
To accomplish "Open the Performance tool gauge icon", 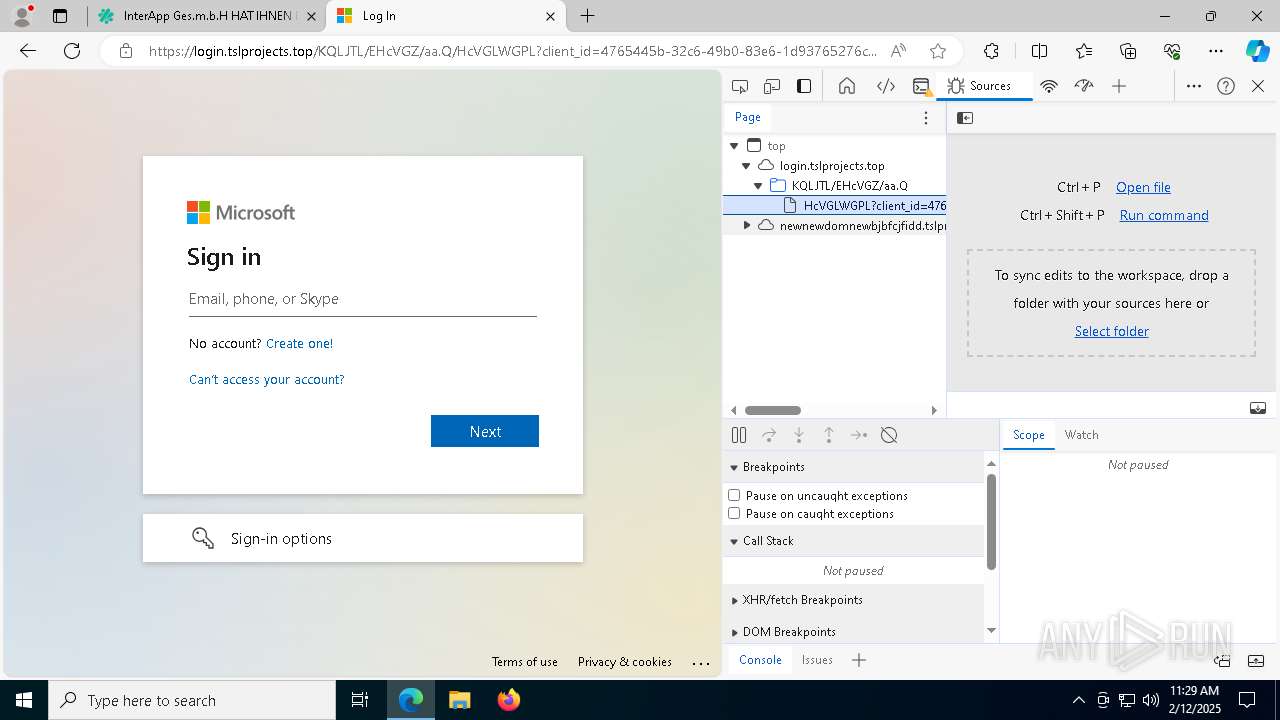I will pos(1084,86).
